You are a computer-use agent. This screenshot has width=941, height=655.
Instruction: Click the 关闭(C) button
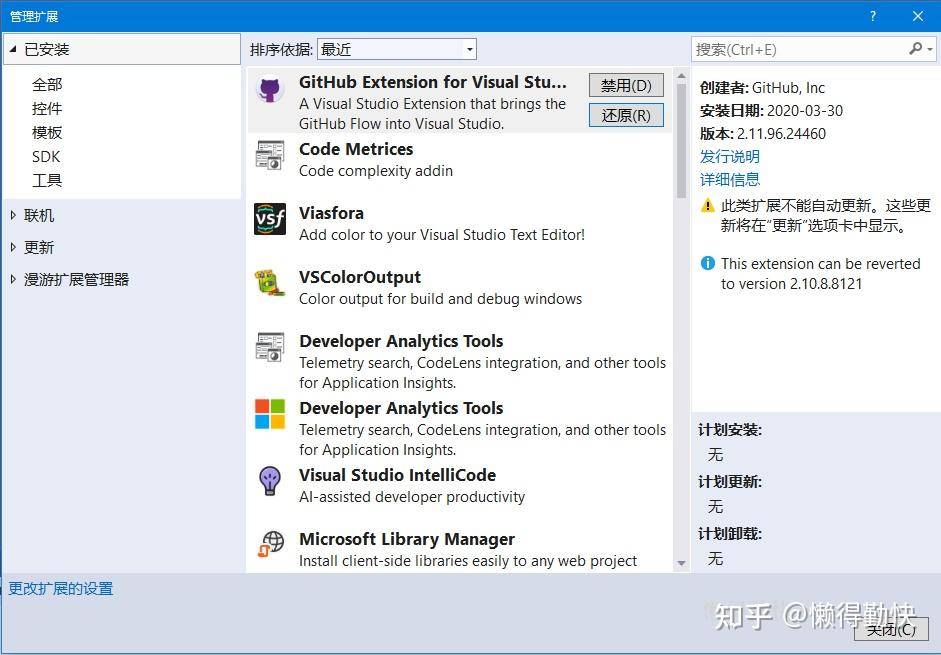click(891, 629)
